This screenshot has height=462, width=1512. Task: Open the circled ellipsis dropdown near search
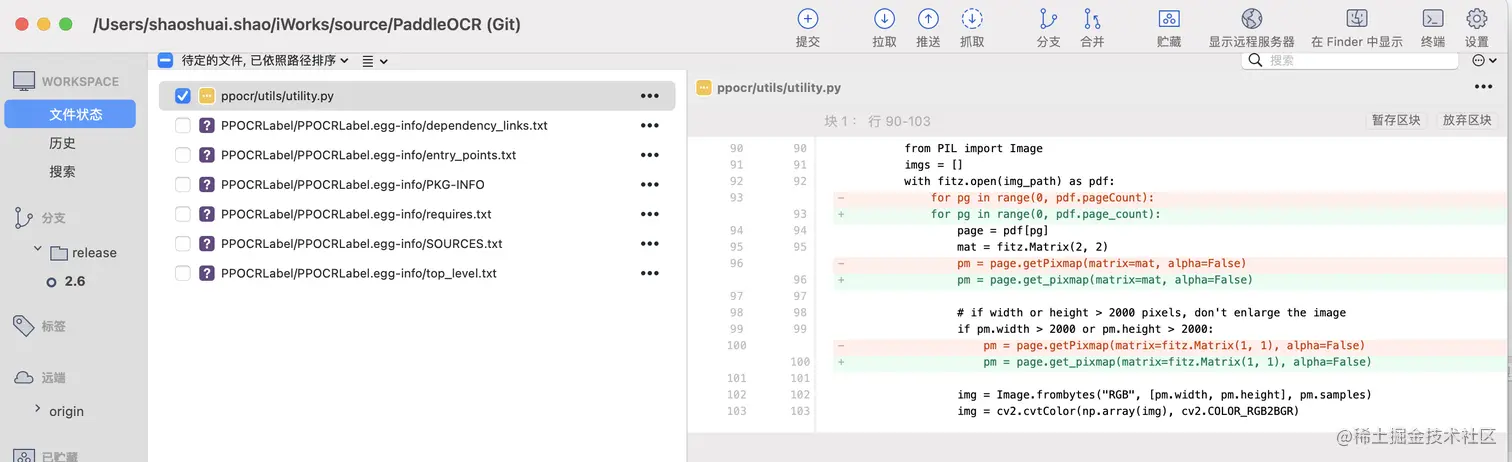coord(1485,61)
